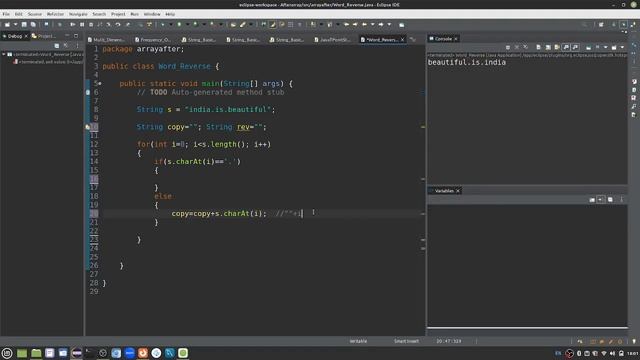Screen dimensions: 640x360
Task: Minimize the Debug view panel
Action: 67,36
